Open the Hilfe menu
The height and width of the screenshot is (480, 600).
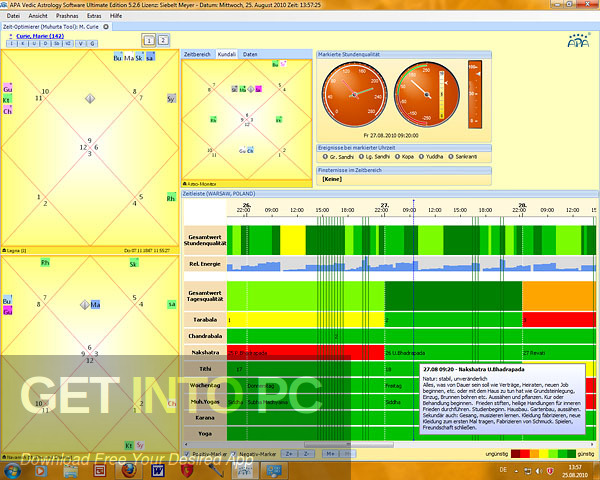[x=116, y=16]
